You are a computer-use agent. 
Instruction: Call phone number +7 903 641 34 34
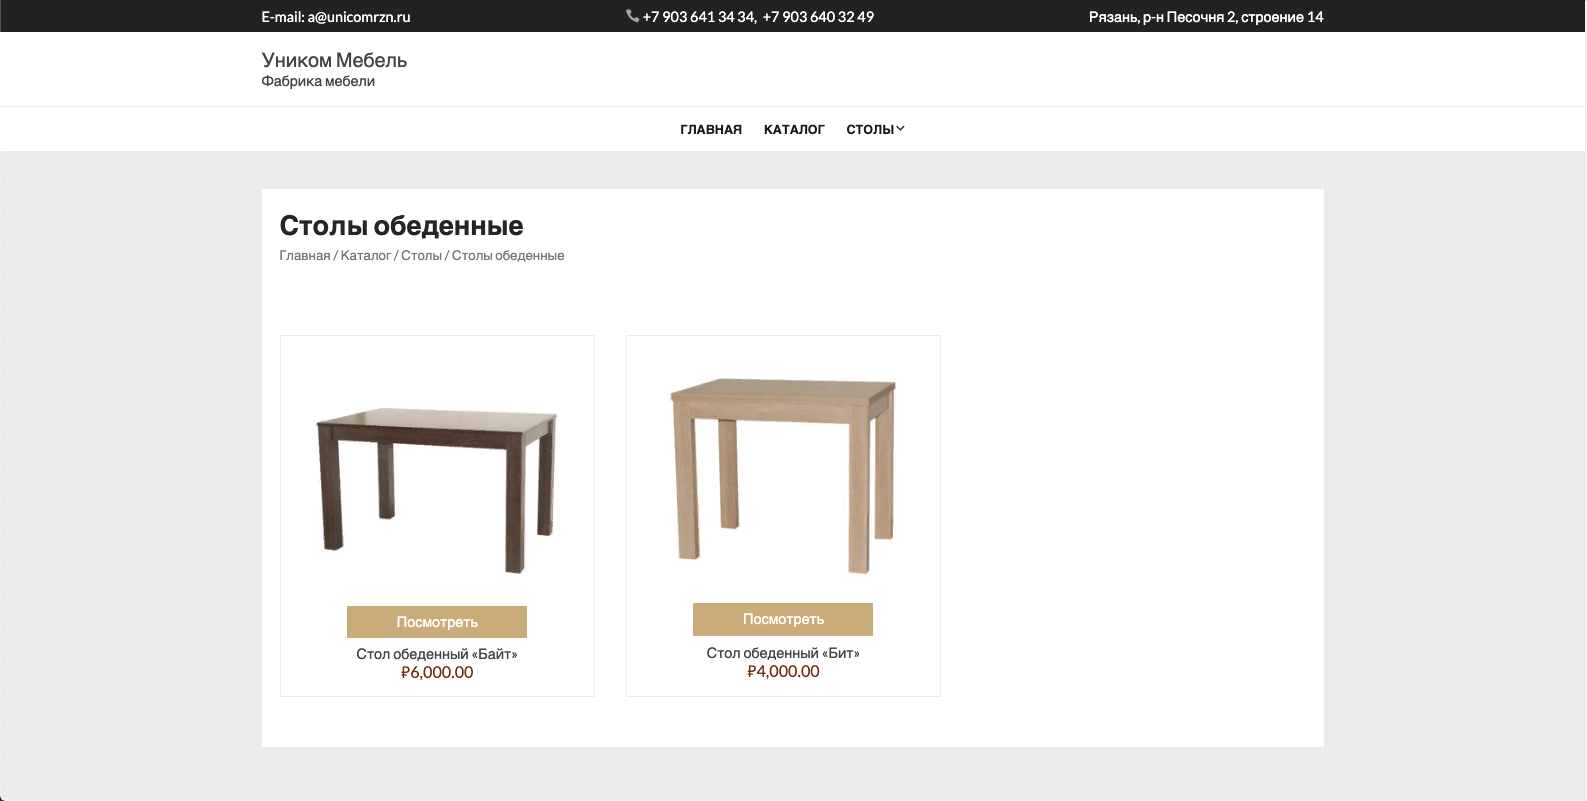[x=699, y=17]
